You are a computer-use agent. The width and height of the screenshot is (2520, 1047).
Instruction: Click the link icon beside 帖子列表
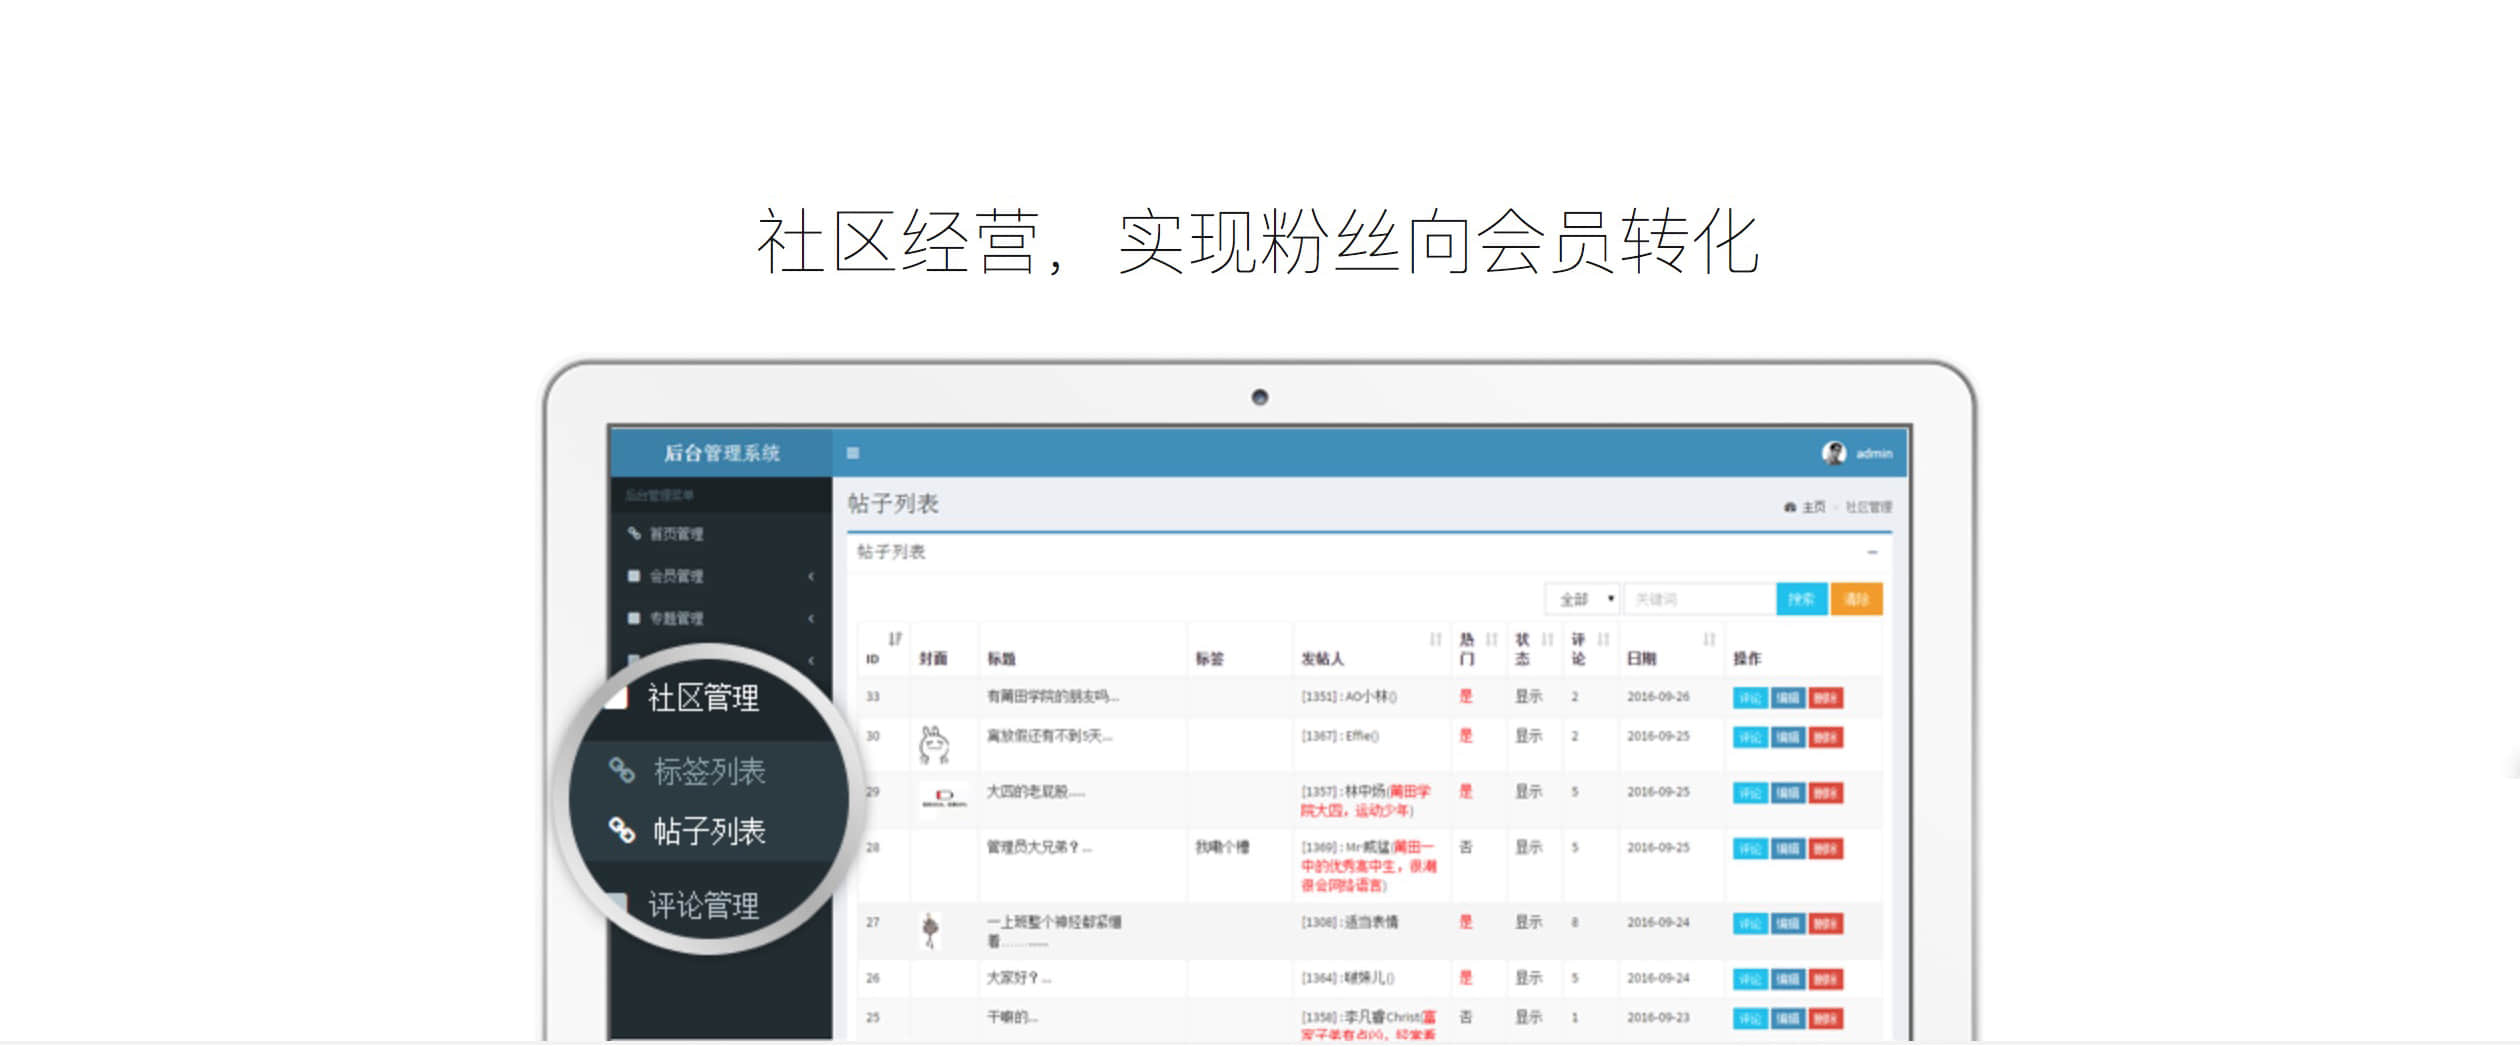coord(622,830)
